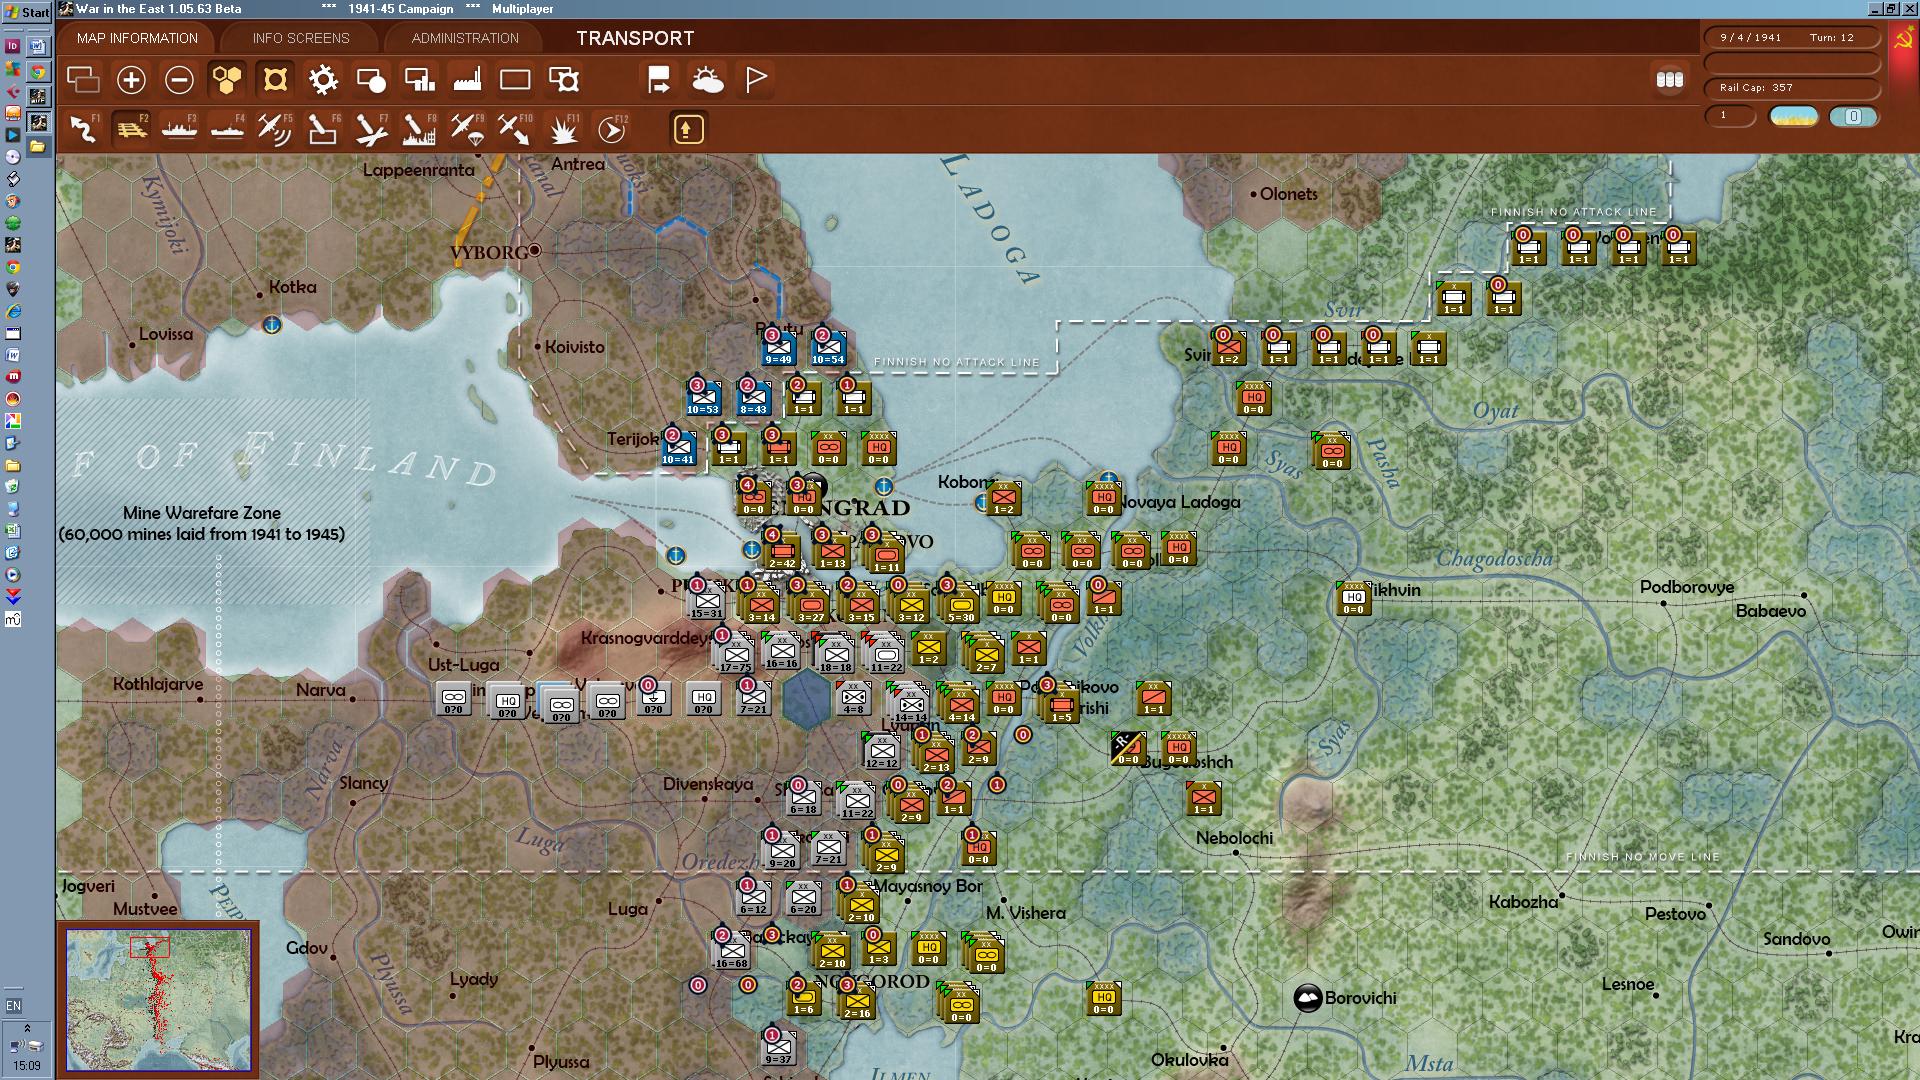Click the port anchor icon near Kotka
The image size is (1920, 1080).
271,325
